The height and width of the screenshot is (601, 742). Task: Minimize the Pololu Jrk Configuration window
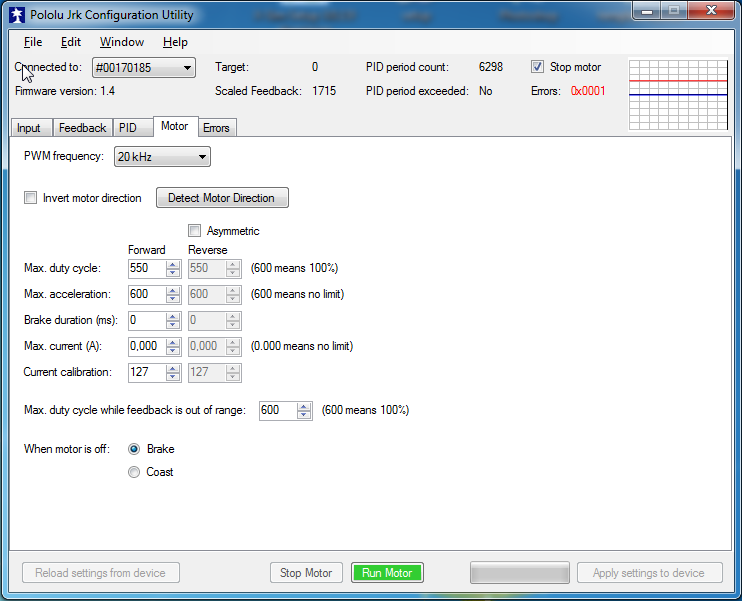(647, 11)
